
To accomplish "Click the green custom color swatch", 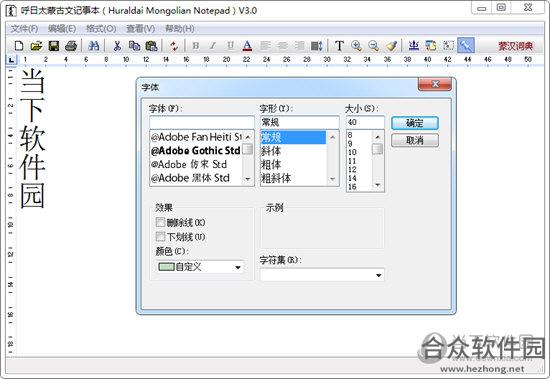I will click(166, 267).
